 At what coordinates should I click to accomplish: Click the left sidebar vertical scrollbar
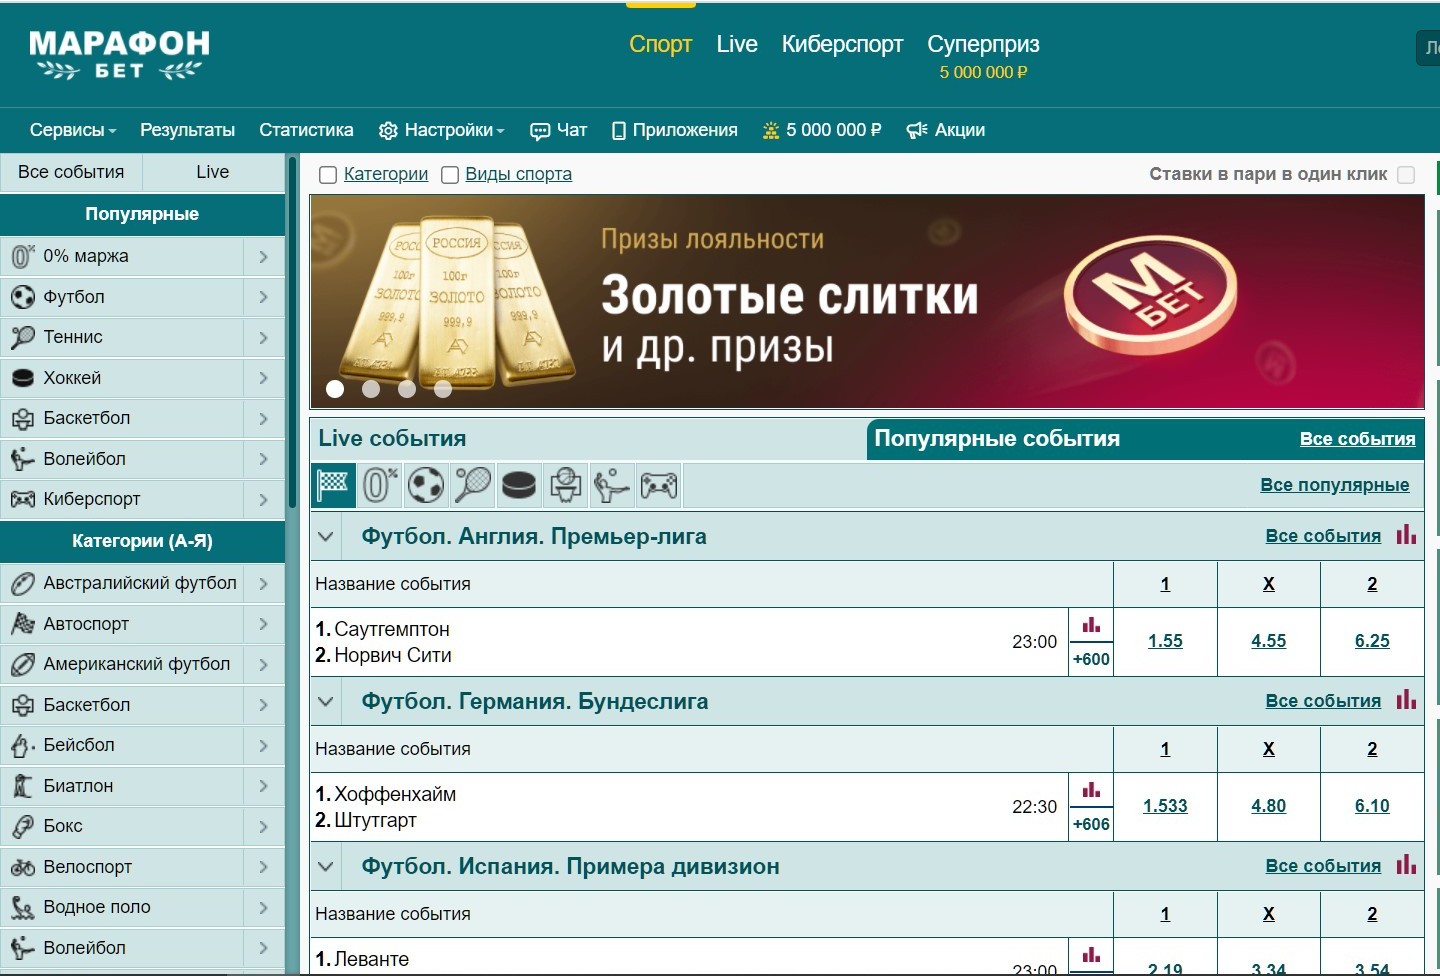click(x=292, y=332)
